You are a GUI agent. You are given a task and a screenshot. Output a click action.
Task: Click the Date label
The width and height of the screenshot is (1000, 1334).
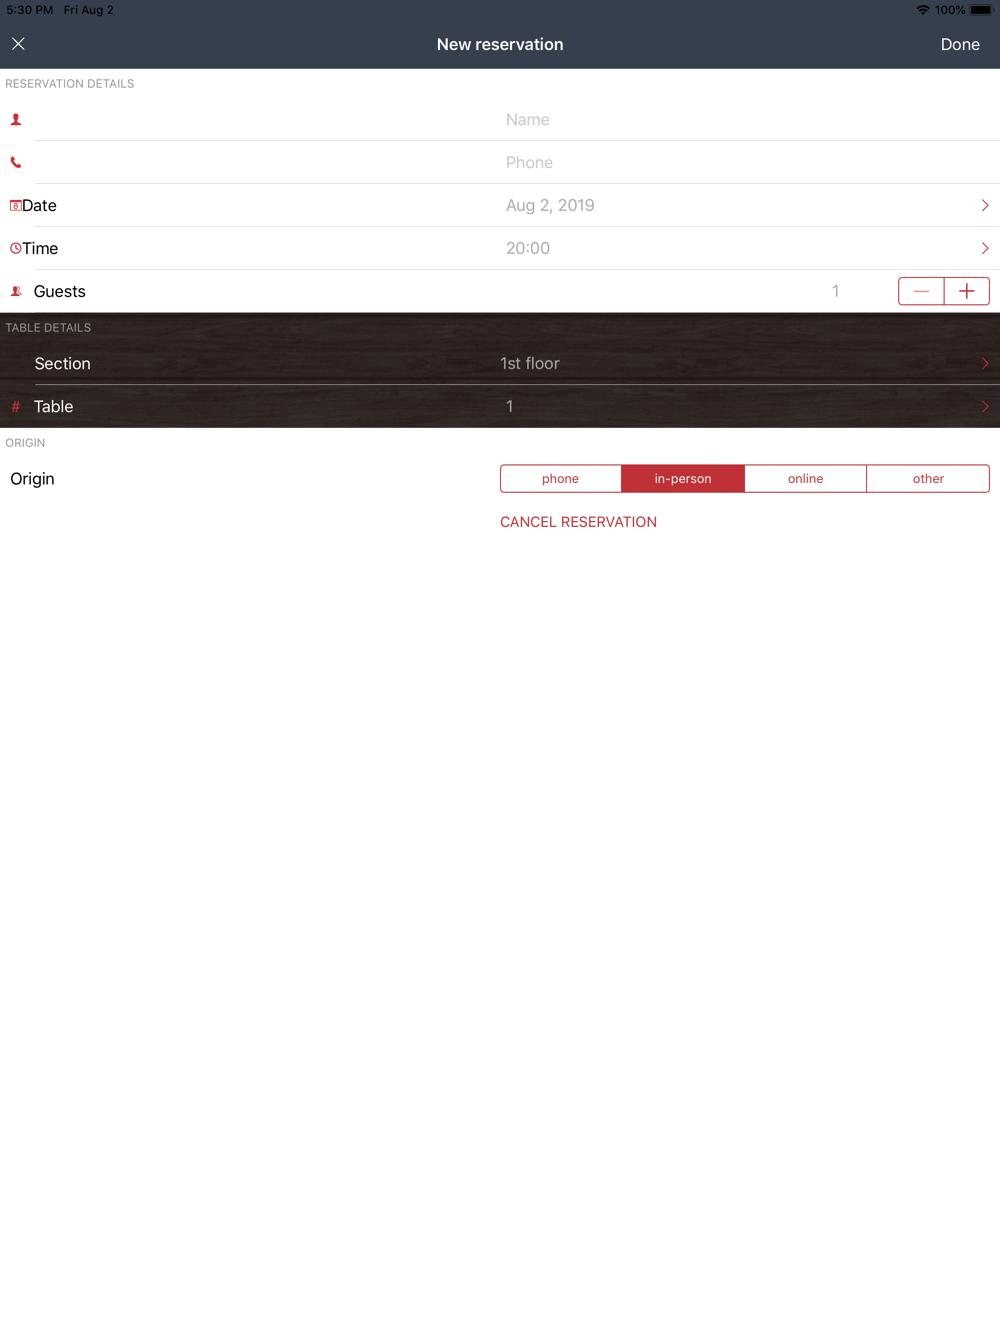39,205
